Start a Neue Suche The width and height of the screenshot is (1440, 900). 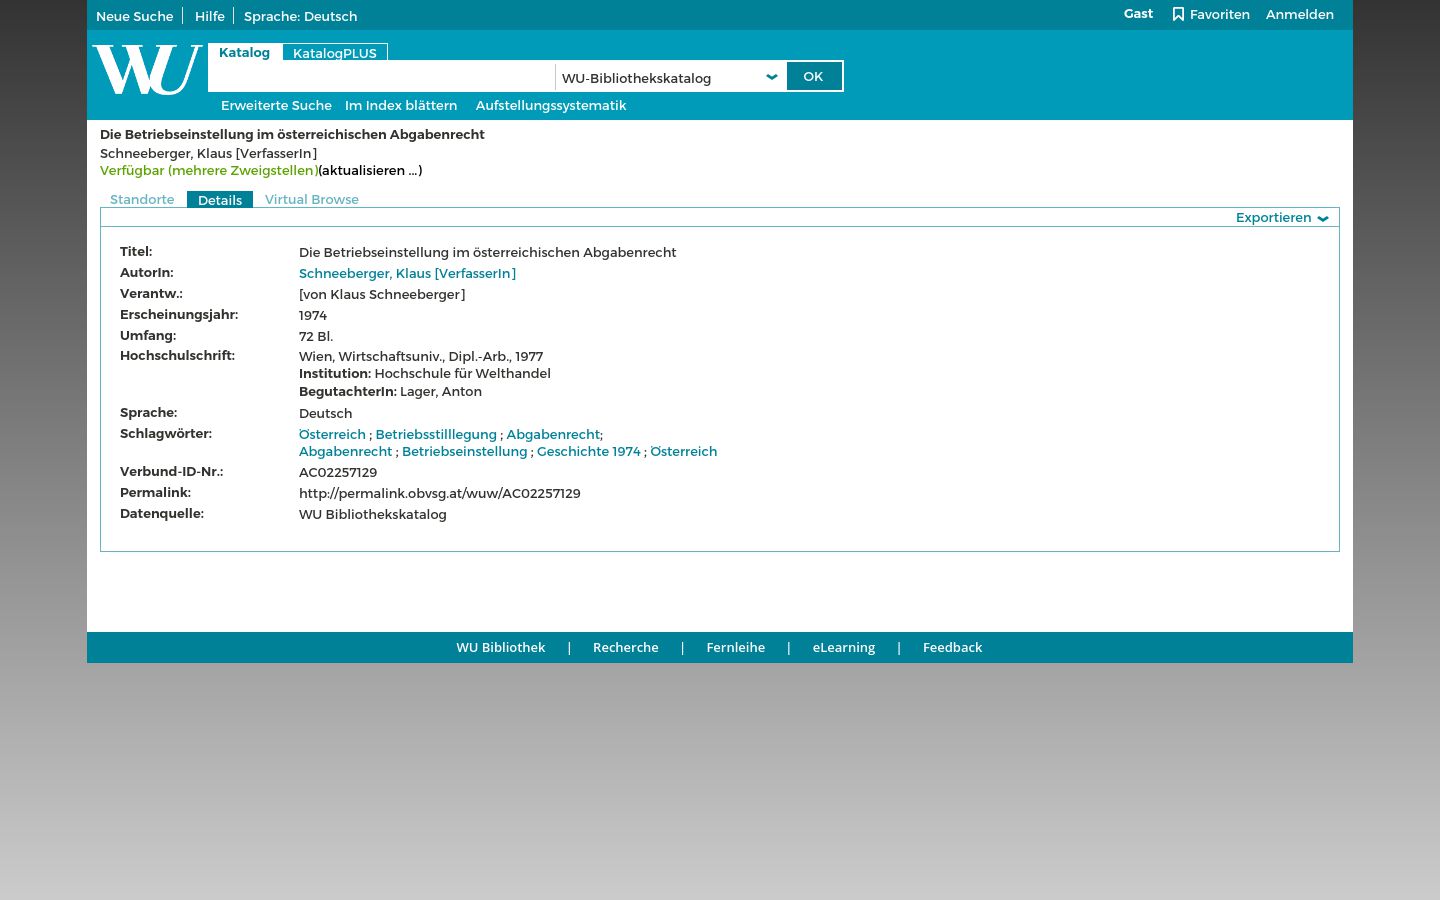134,16
